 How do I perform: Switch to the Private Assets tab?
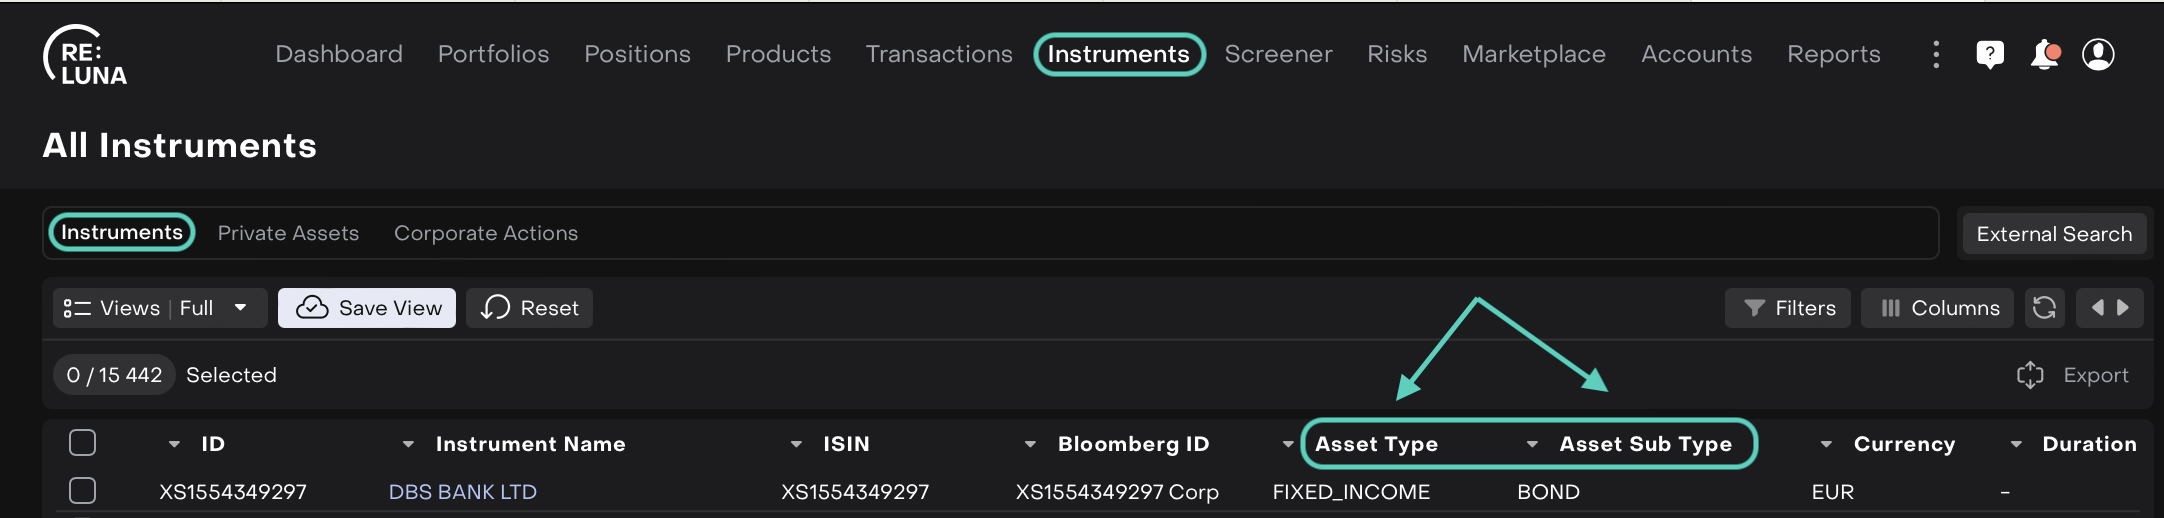288,233
